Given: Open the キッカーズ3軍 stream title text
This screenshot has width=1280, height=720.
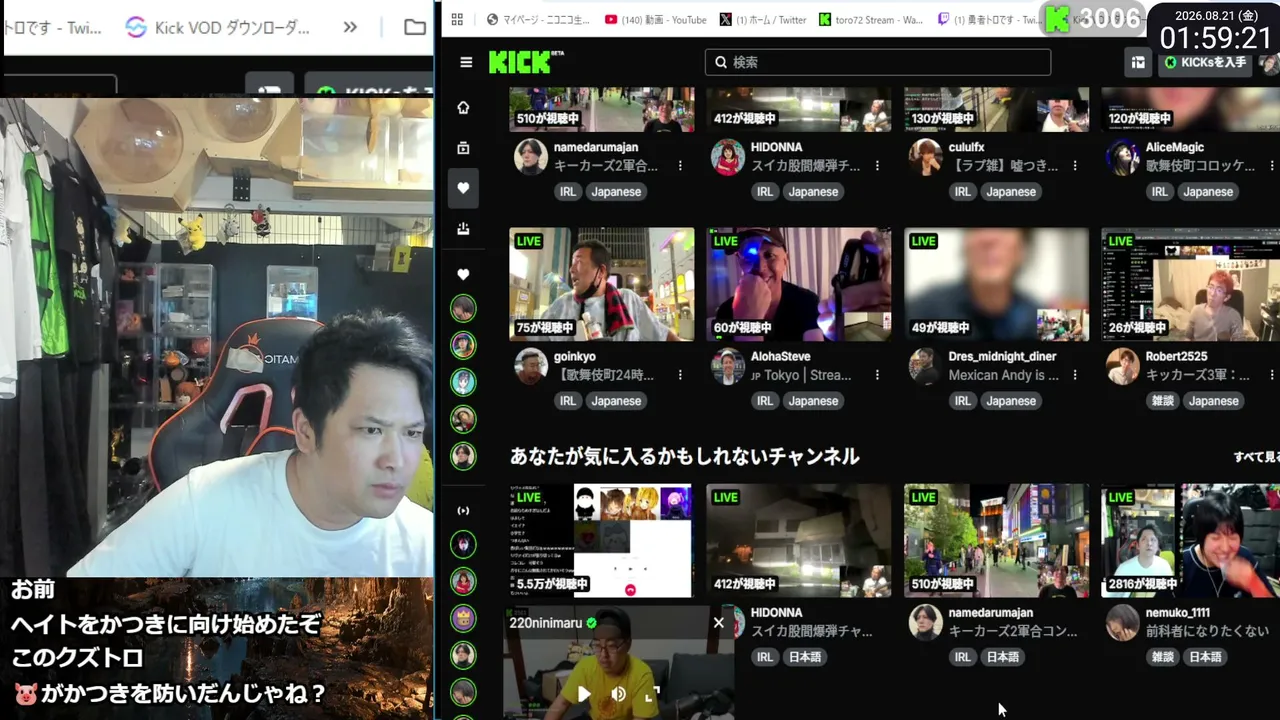Looking at the screenshot, I should point(1198,375).
